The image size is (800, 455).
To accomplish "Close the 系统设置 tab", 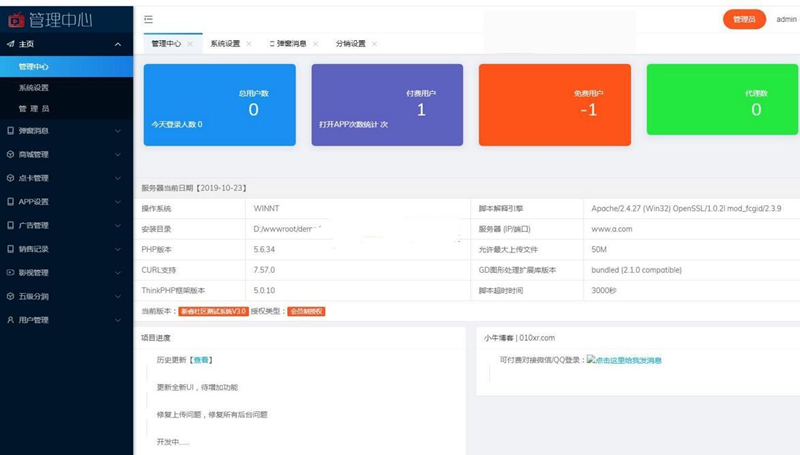I will [x=250, y=44].
